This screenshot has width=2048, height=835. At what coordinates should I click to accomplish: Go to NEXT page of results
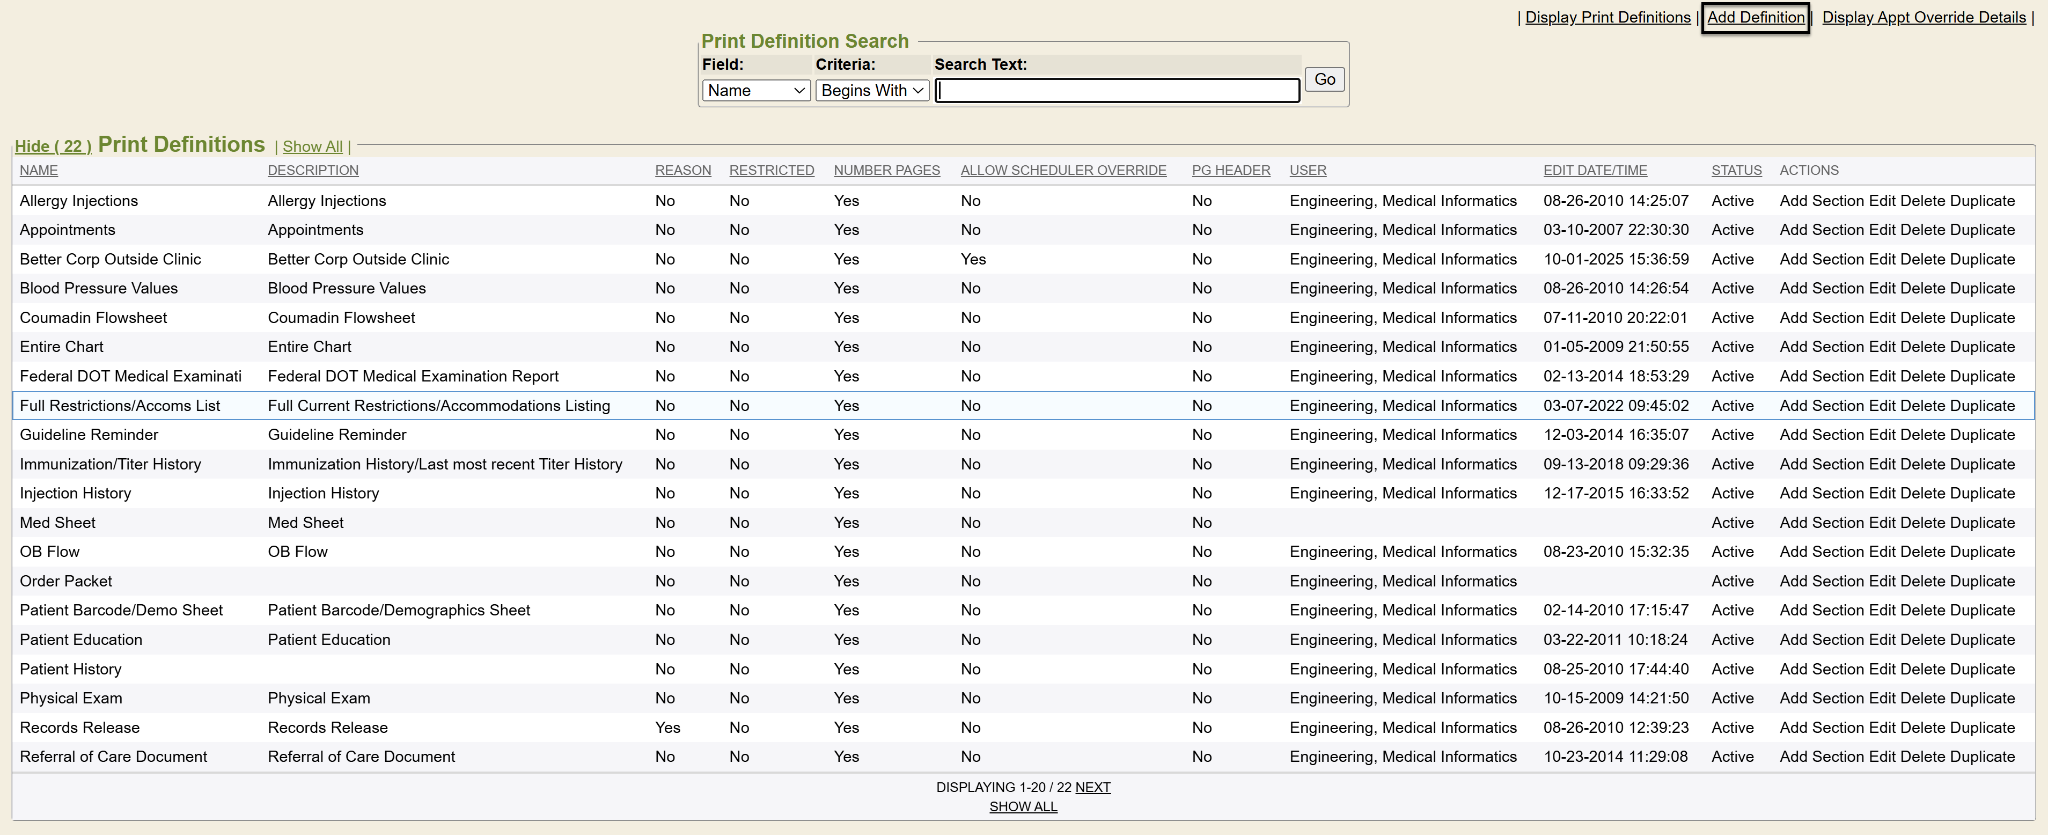point(1093,788)
